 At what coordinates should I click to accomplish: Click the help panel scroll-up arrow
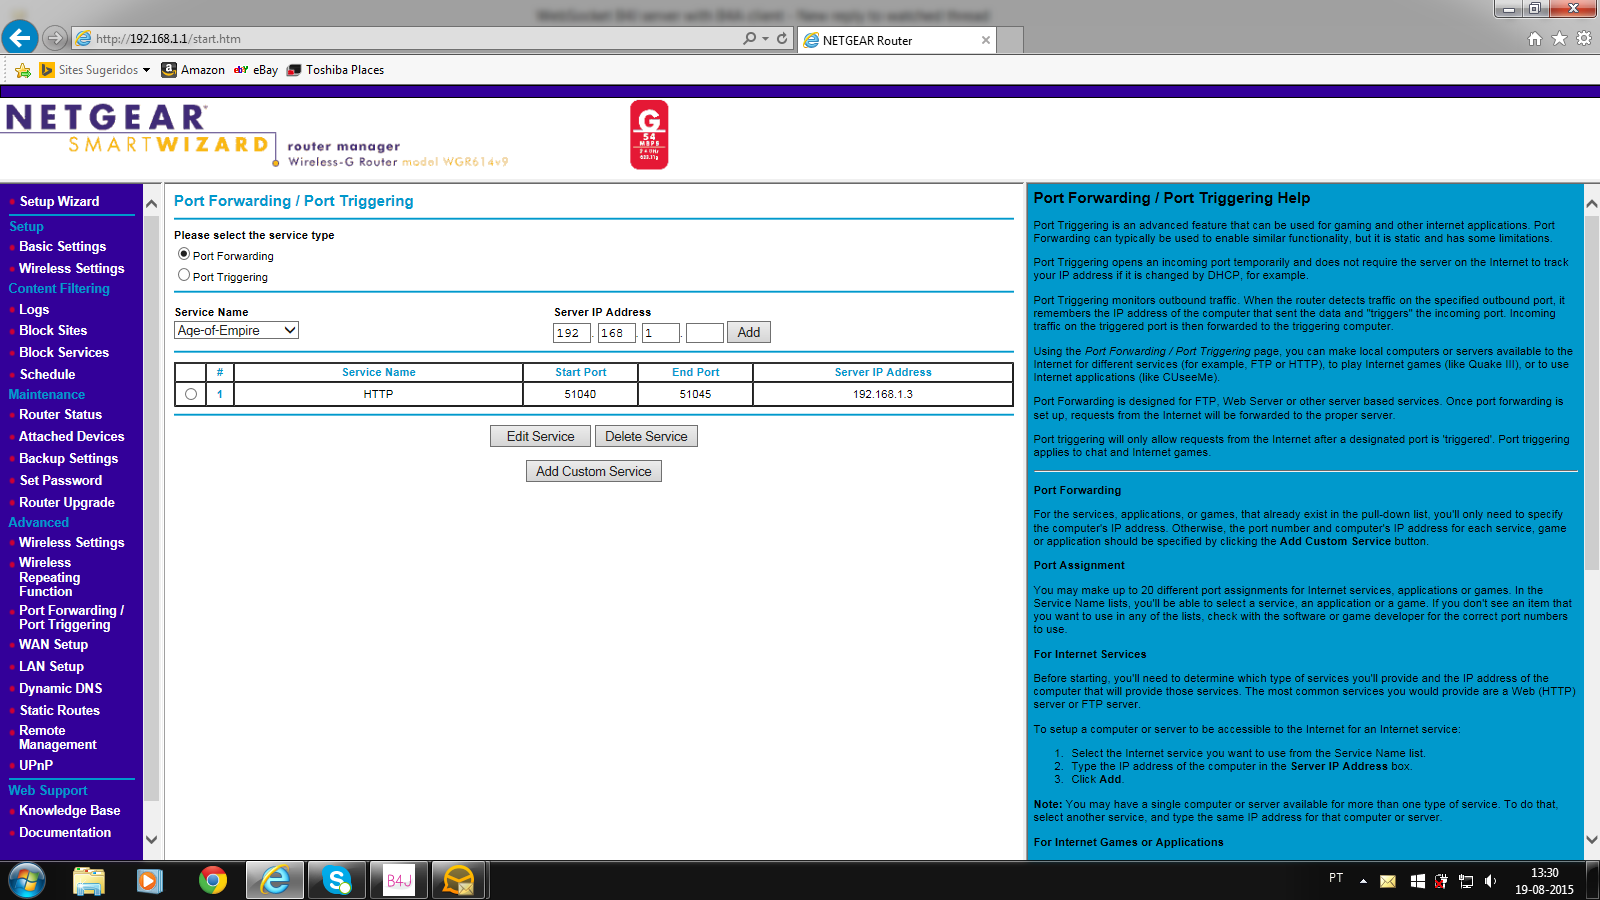click(1592, 204)
